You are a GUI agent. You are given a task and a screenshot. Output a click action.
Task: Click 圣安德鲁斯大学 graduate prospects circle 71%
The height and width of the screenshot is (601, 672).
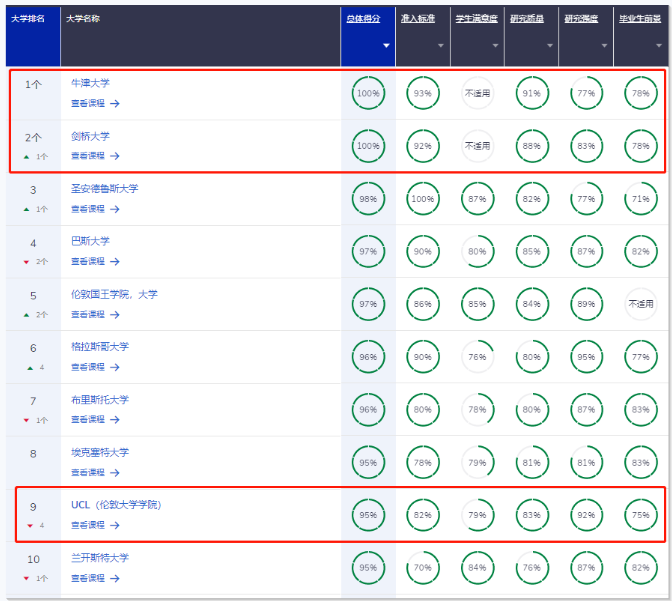pos(640,199)
